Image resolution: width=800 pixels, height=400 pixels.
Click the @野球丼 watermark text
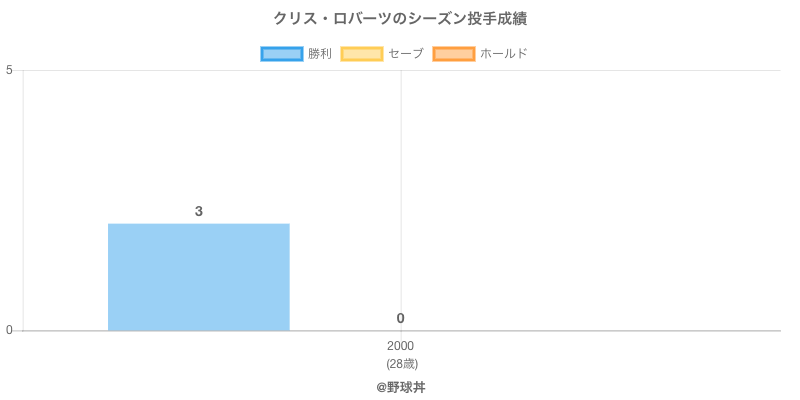[400, 387]
